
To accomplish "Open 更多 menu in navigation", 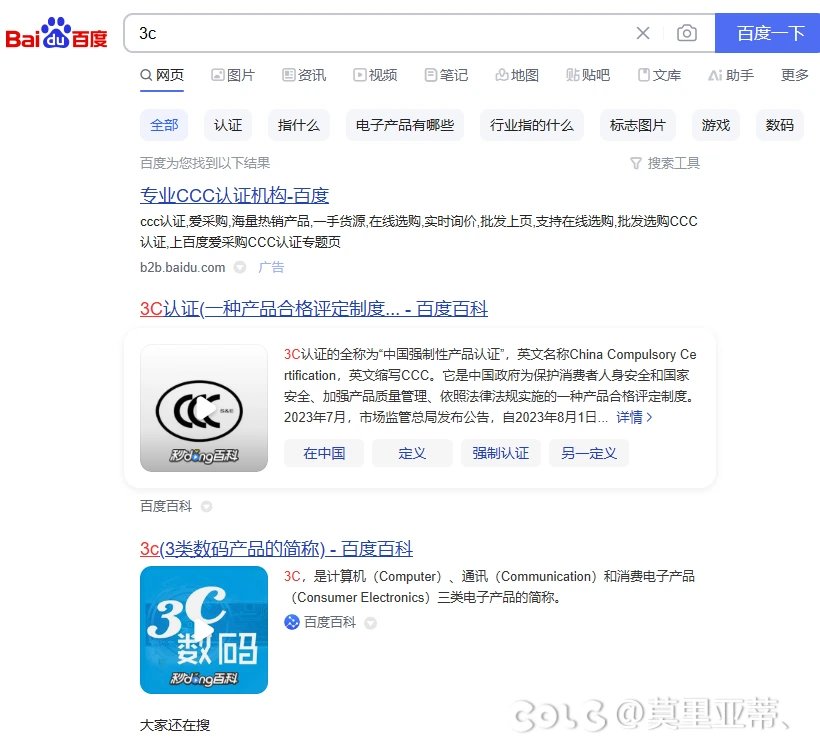I will (794, 75).
